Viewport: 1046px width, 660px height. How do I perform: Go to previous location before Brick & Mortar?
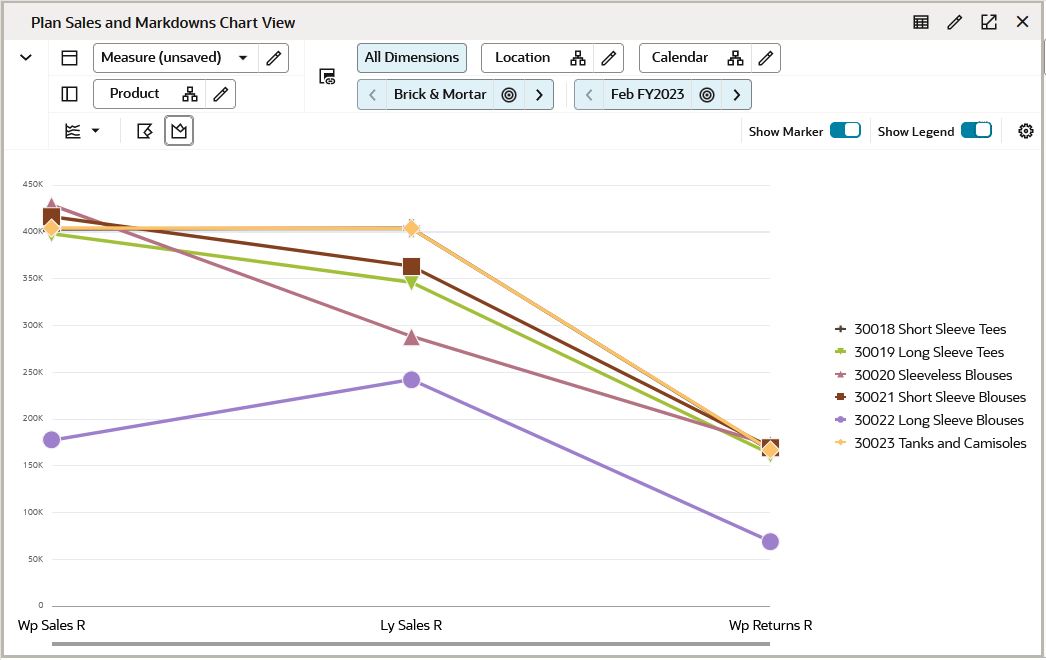pyautogui.click(x=372, y=95)
